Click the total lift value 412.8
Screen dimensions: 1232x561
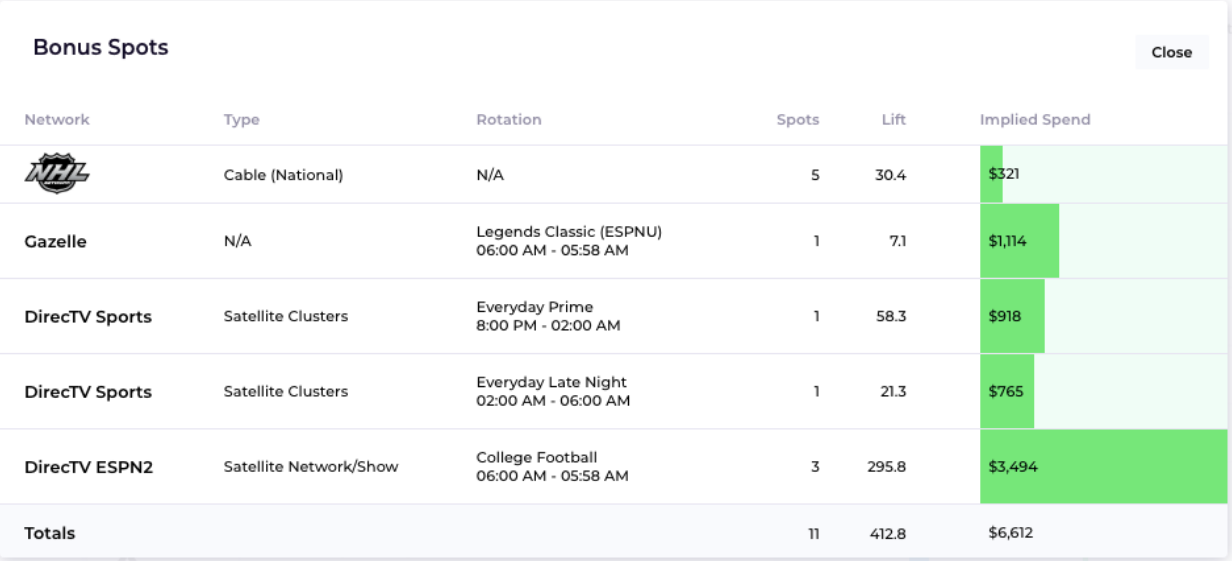pyautogui.click(x=888, y=534)
